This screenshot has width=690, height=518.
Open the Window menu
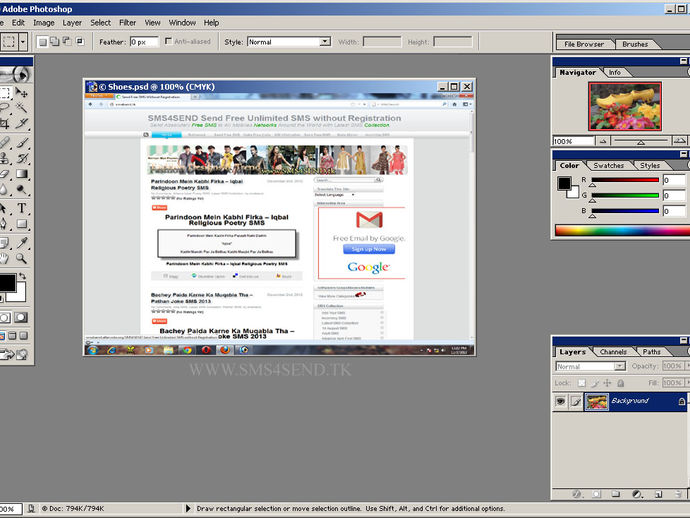click(182, 22)
